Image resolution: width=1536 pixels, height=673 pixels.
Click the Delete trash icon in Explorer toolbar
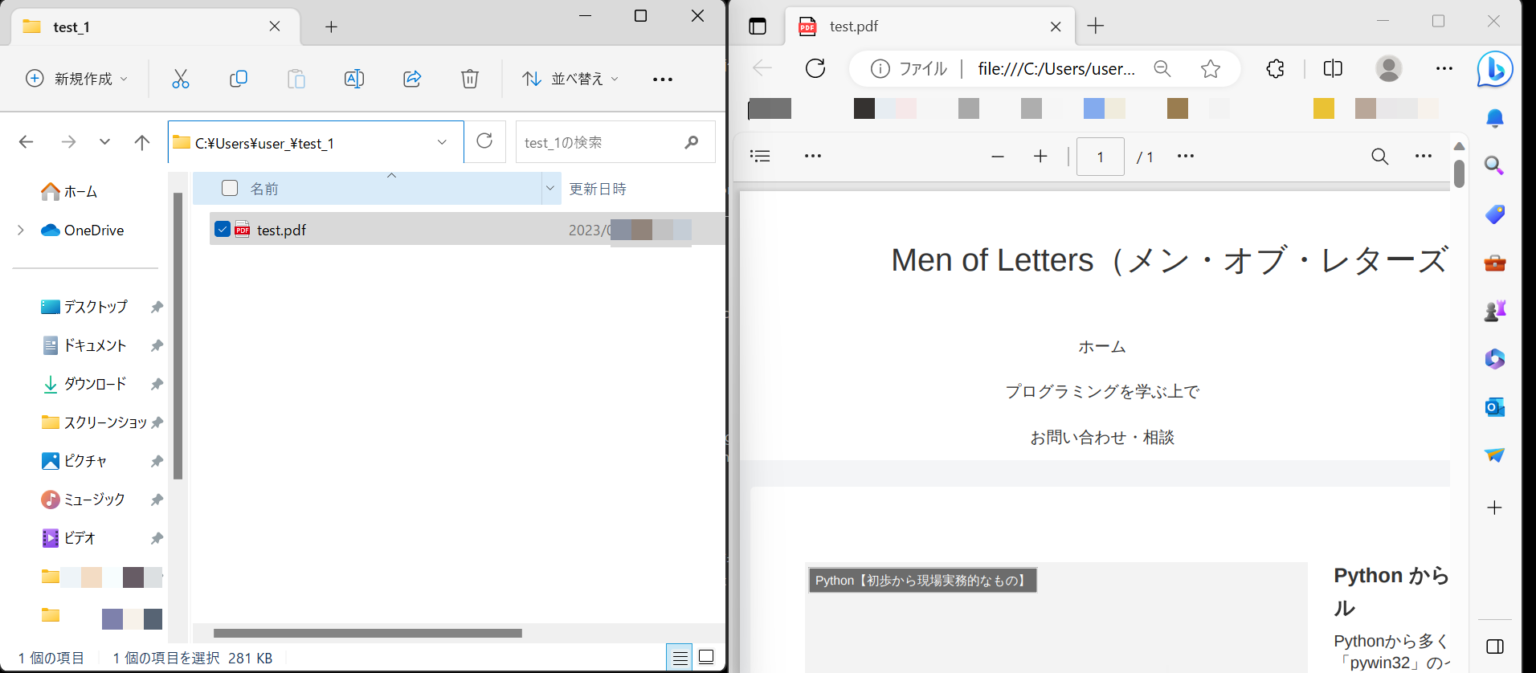click(x=469, y=78)
